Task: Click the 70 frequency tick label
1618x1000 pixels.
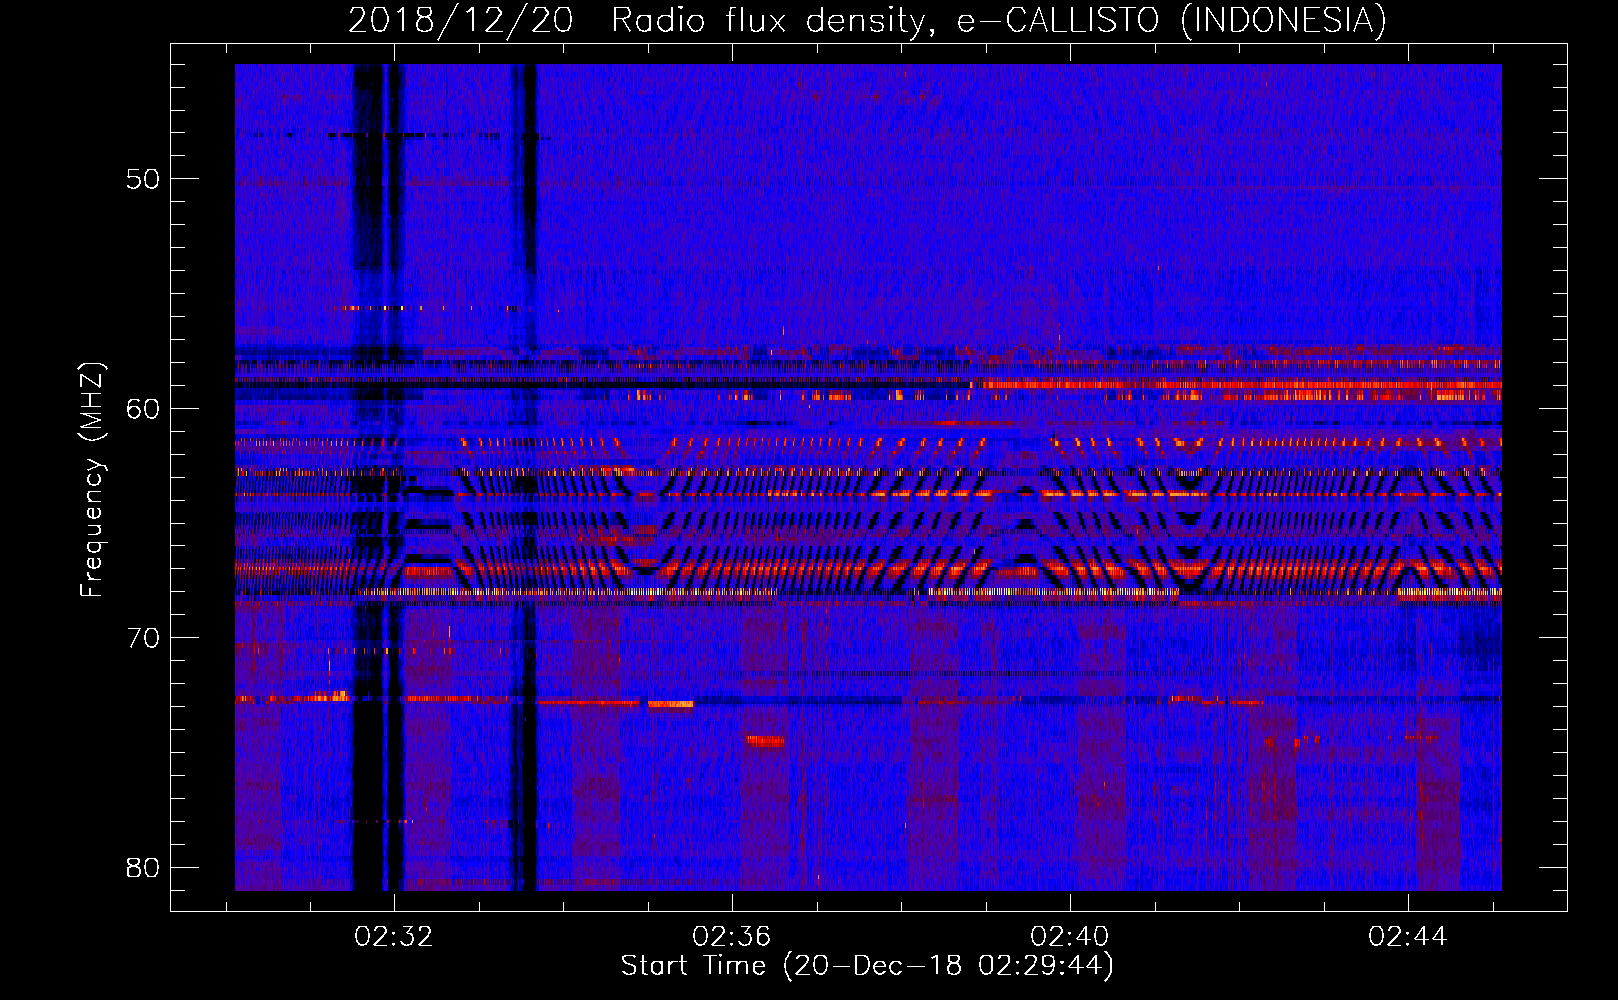Action: click(142, 638)
